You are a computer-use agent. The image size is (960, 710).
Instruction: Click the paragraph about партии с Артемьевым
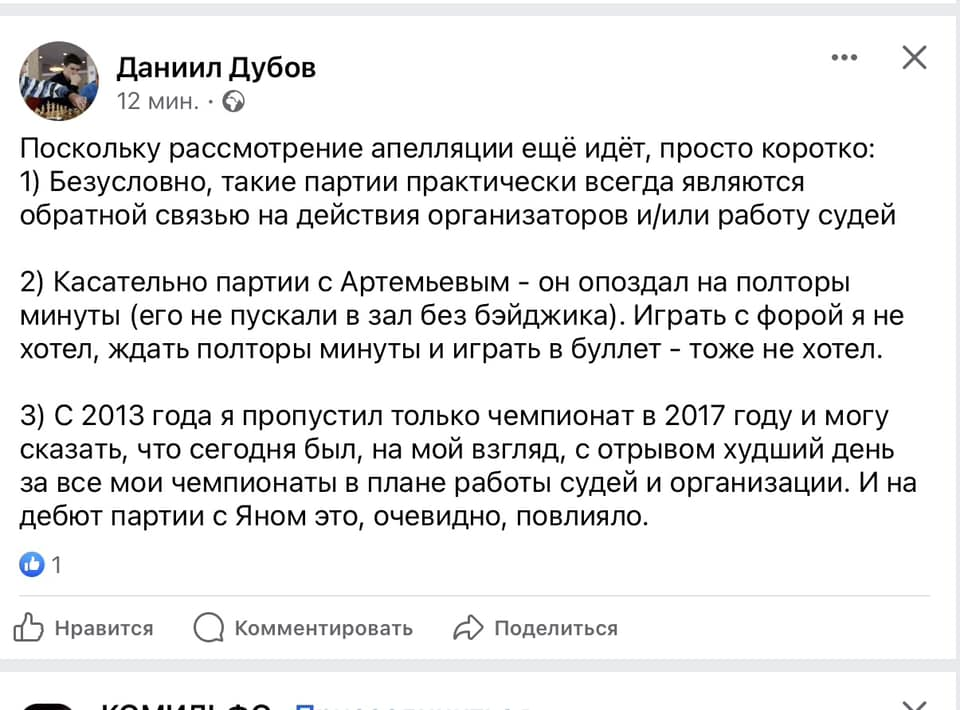[461, 316]
